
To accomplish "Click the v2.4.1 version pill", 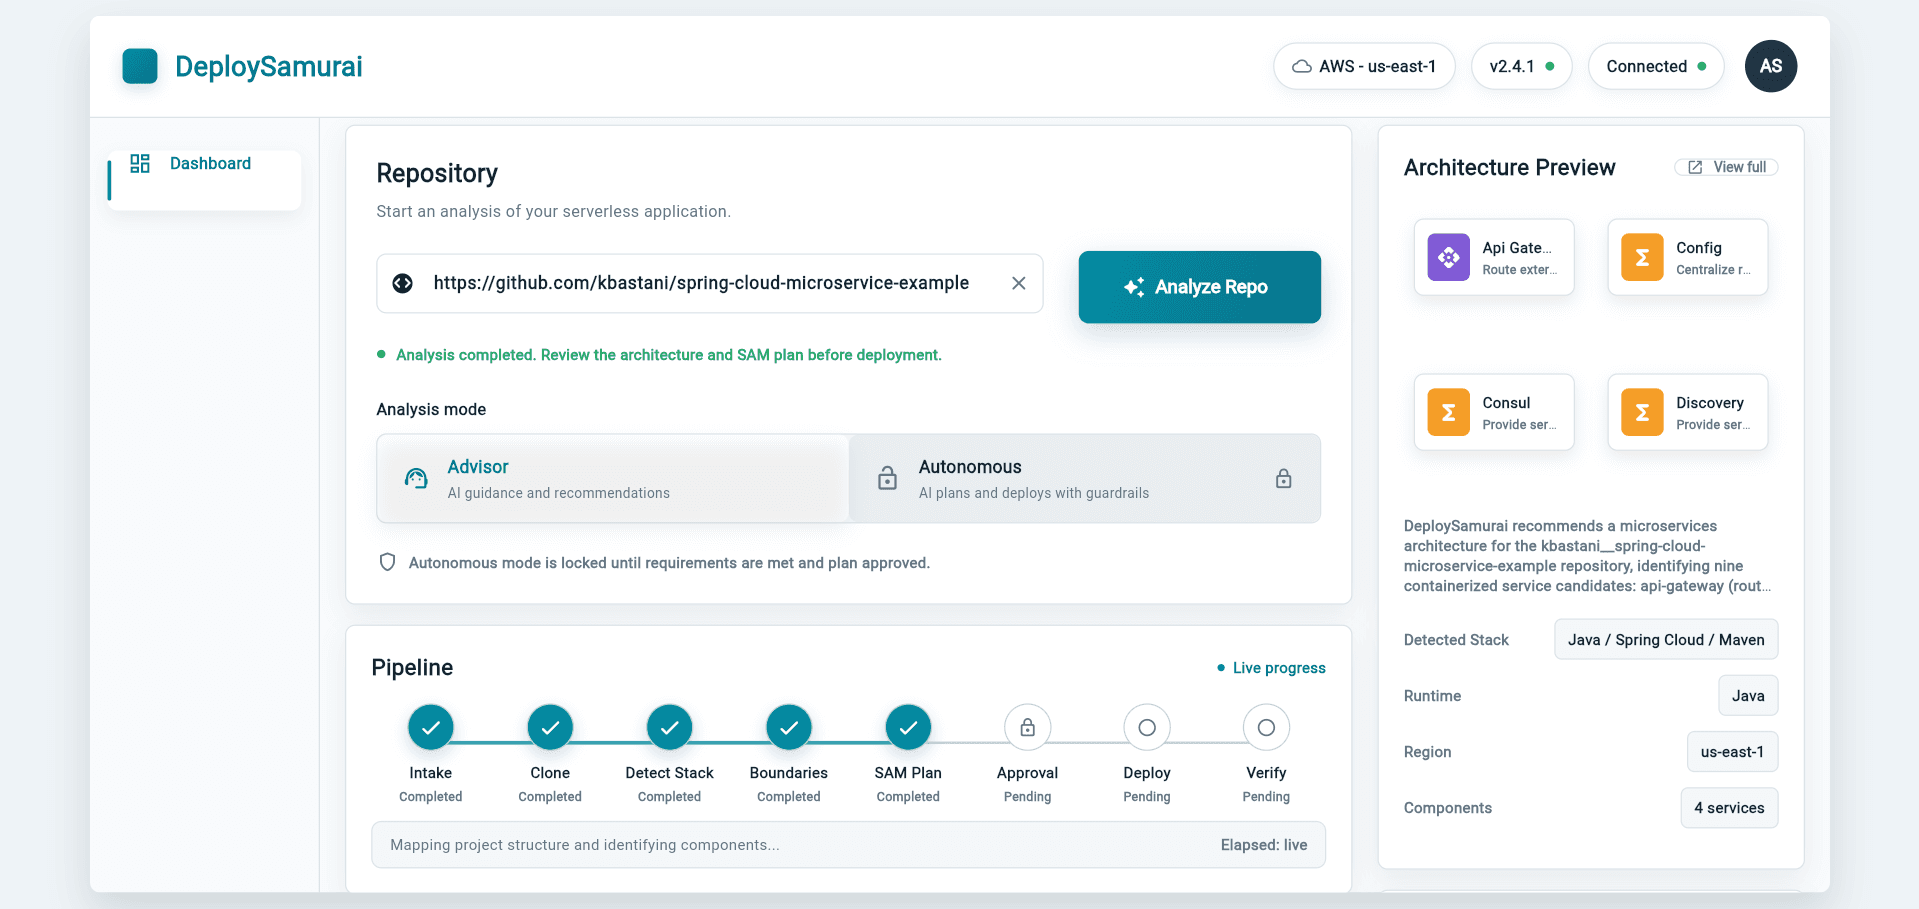I will coord(1521,66).
